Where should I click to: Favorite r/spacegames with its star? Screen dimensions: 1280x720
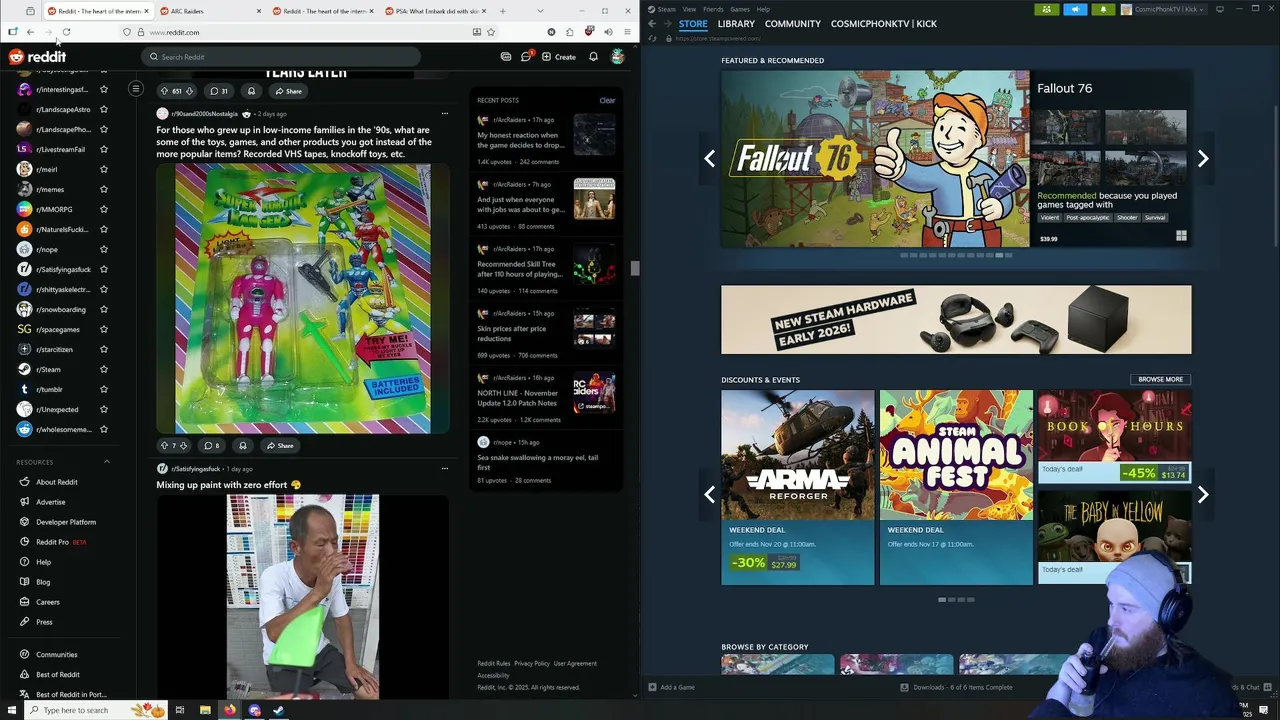pyautogui.click(x=104, y=329)
